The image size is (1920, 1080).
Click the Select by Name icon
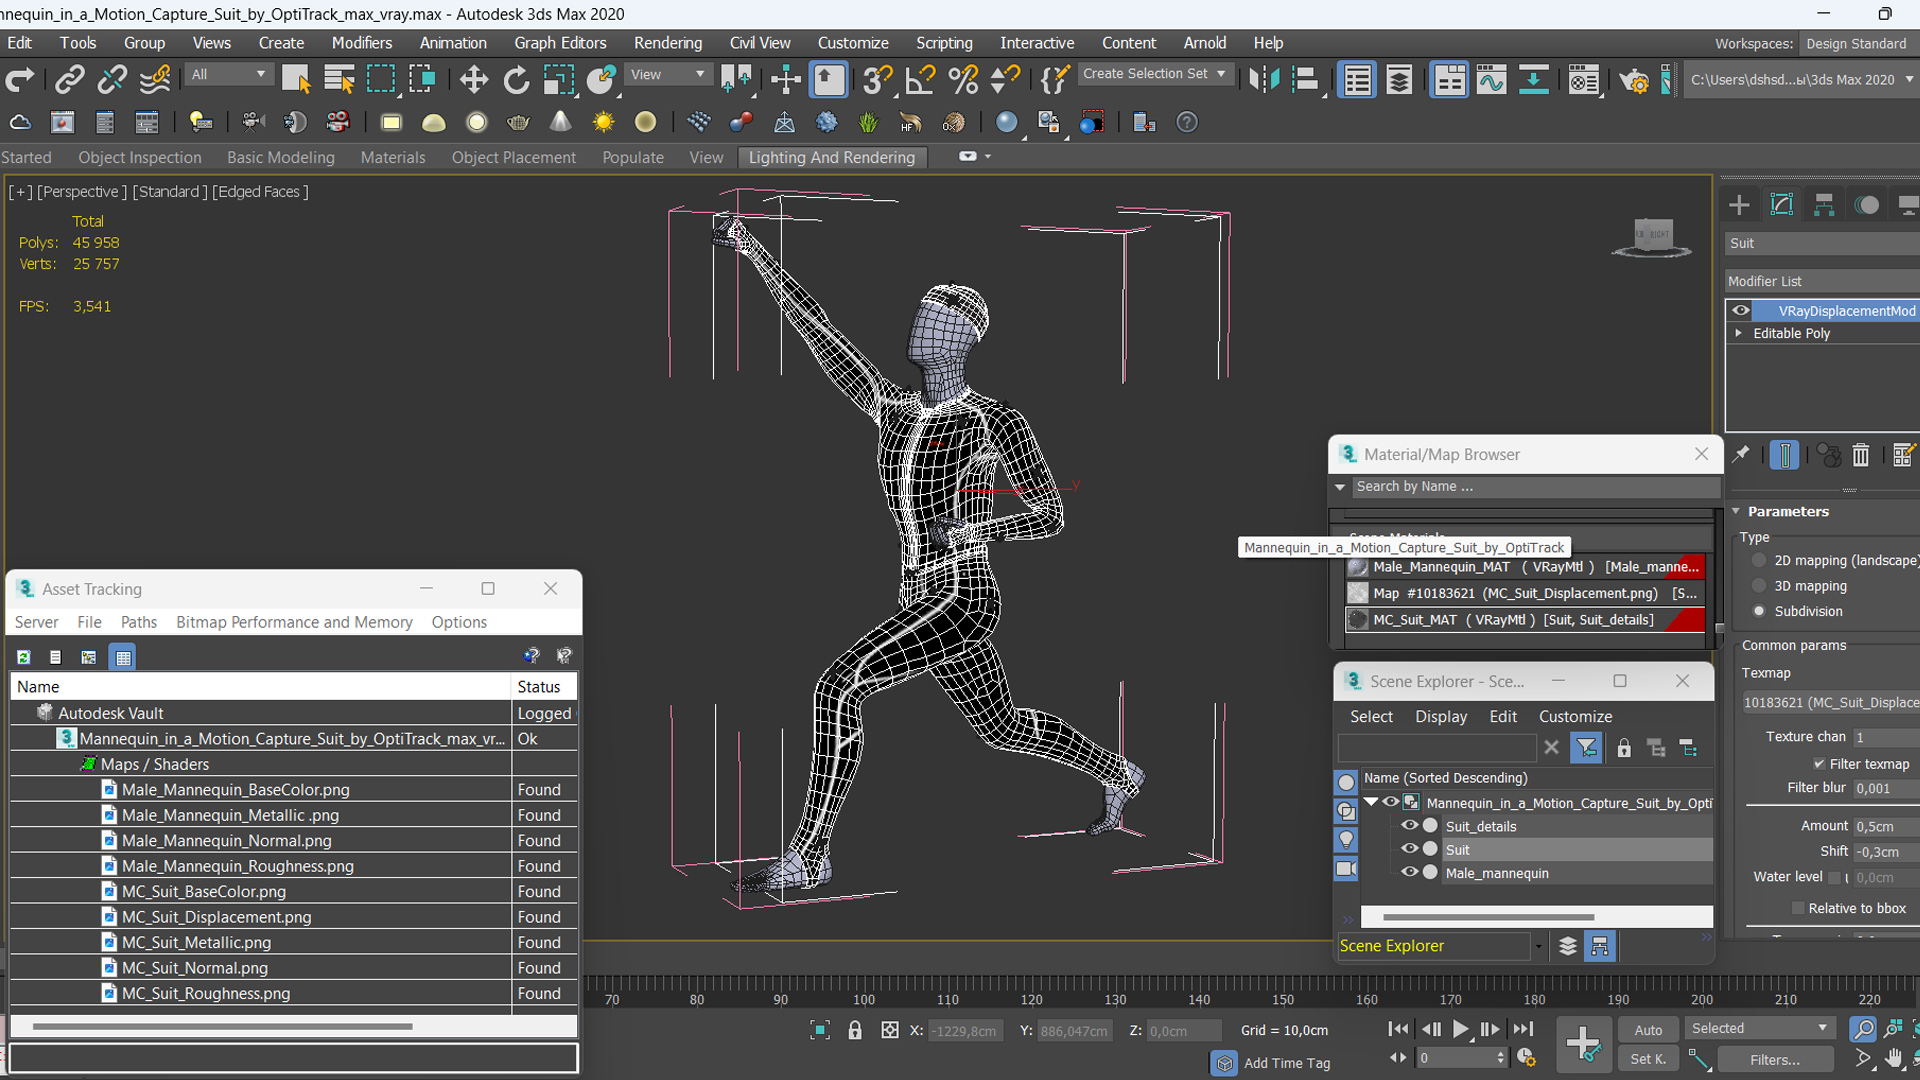pos(339,80)
